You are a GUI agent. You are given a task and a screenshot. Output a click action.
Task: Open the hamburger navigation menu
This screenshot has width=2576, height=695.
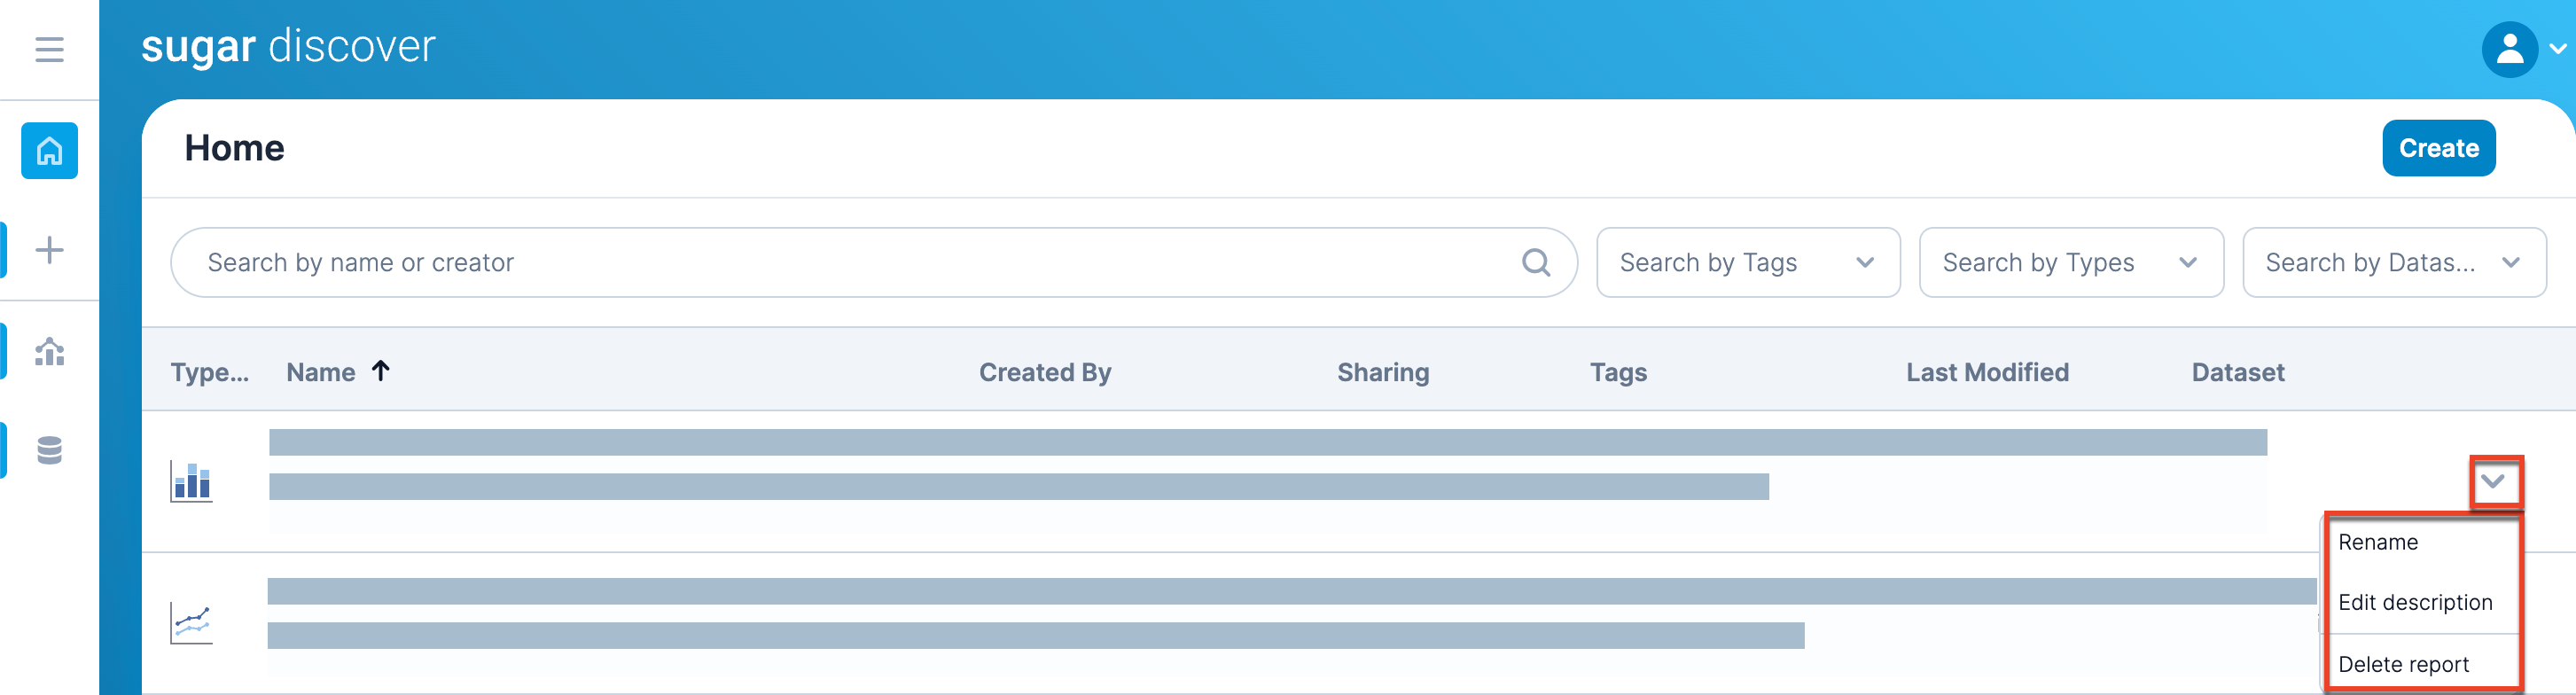click(49, 49)
